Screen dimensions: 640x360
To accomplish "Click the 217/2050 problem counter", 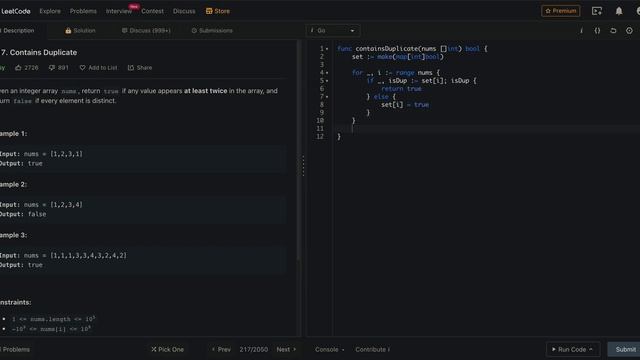I will [254, 349].
